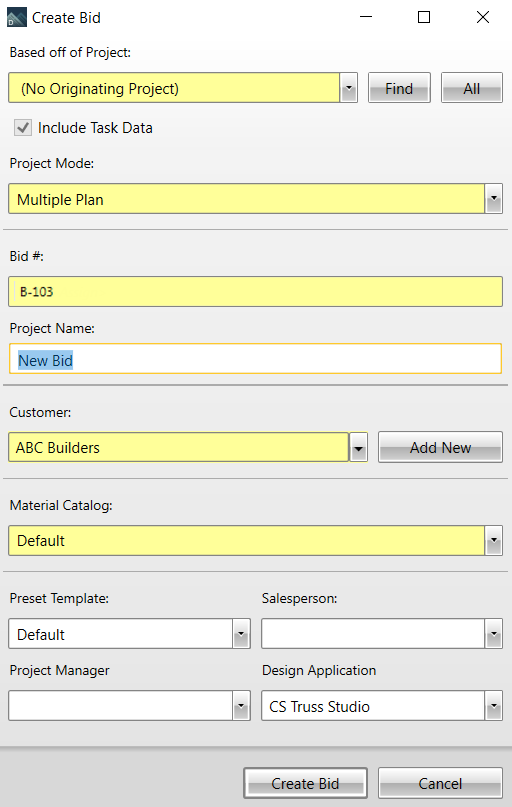
Task: Click the Create Bid app icon in title bar
Action: (16, 17)
